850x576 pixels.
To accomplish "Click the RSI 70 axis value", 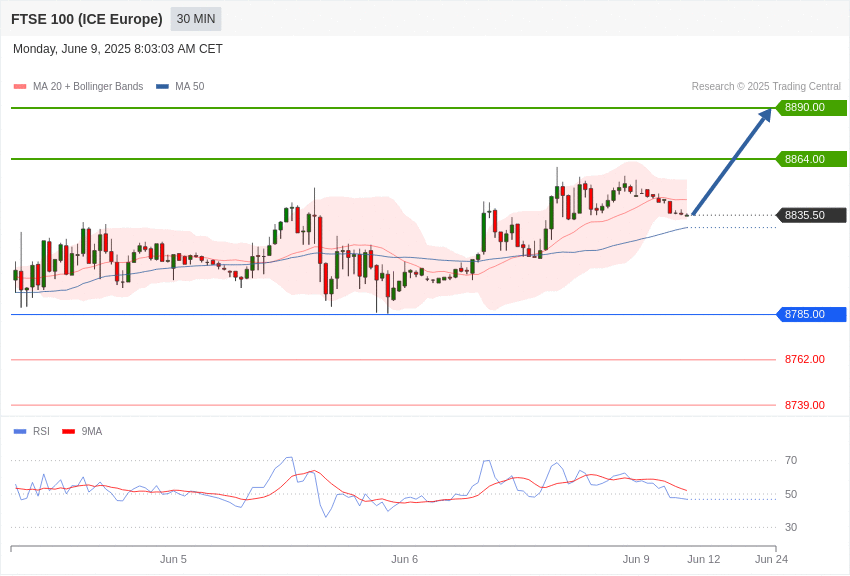I will pos(791,461).
